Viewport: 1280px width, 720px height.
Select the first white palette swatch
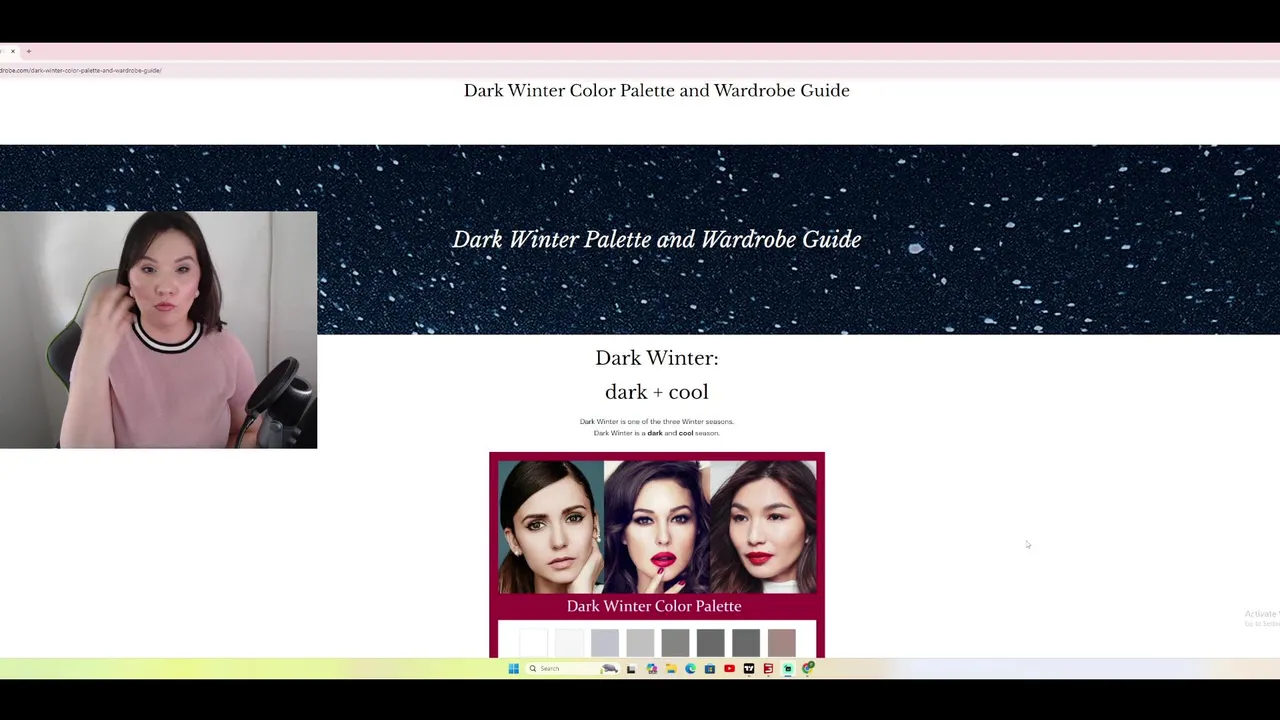(x=534, y=643)
